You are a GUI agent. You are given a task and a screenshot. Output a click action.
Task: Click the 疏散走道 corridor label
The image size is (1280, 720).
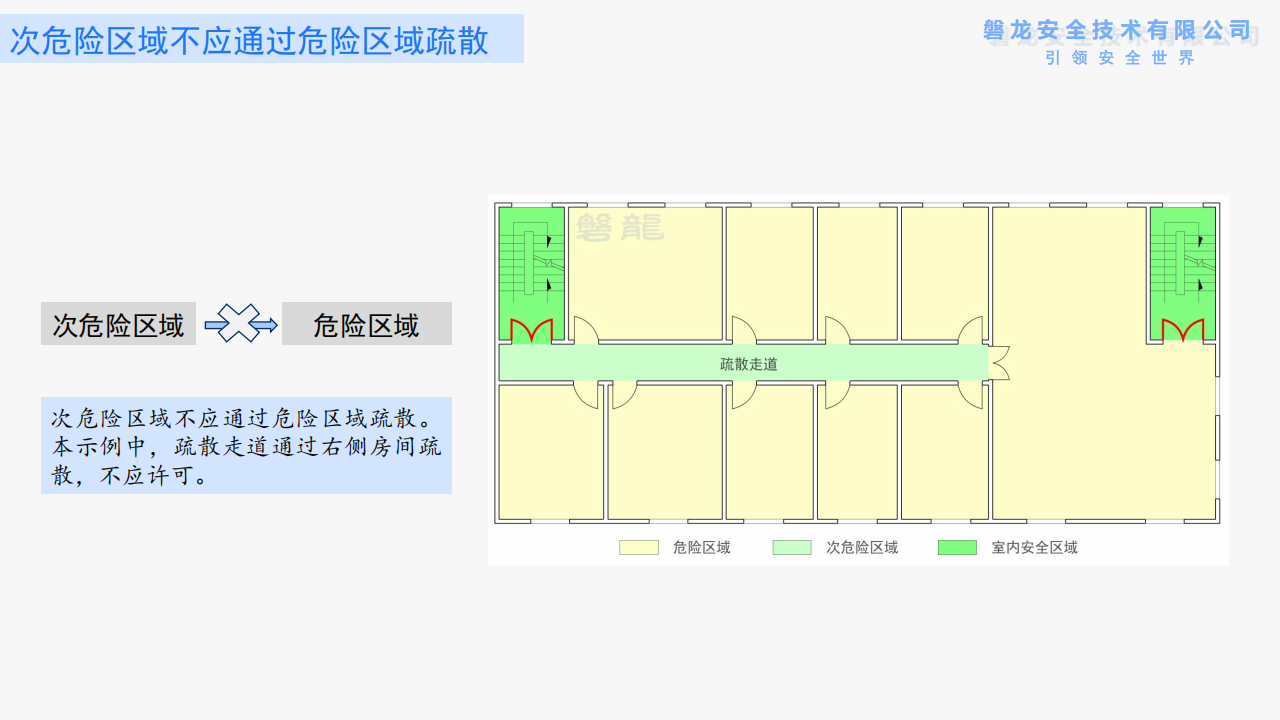pyautogui.click(x=748, y=364)
